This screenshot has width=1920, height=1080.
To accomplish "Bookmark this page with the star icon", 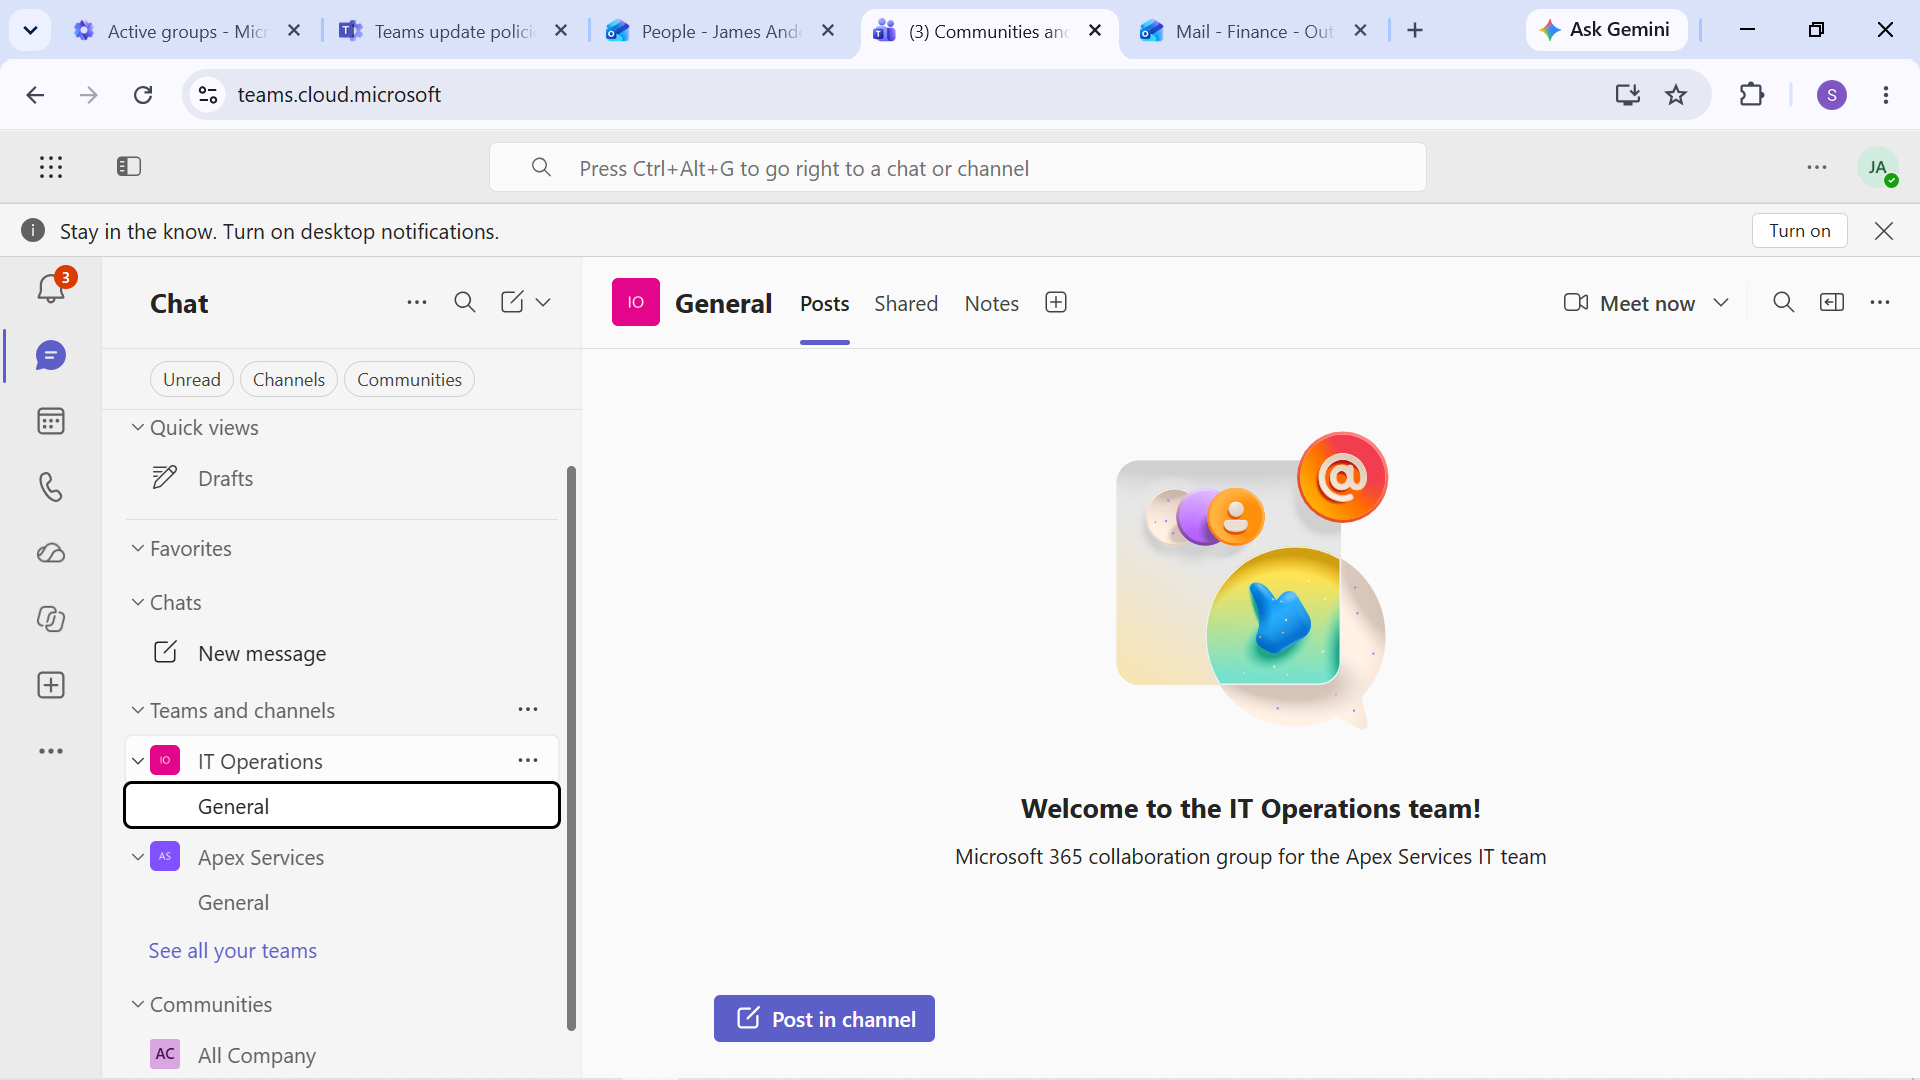I will coord(1676,95).
